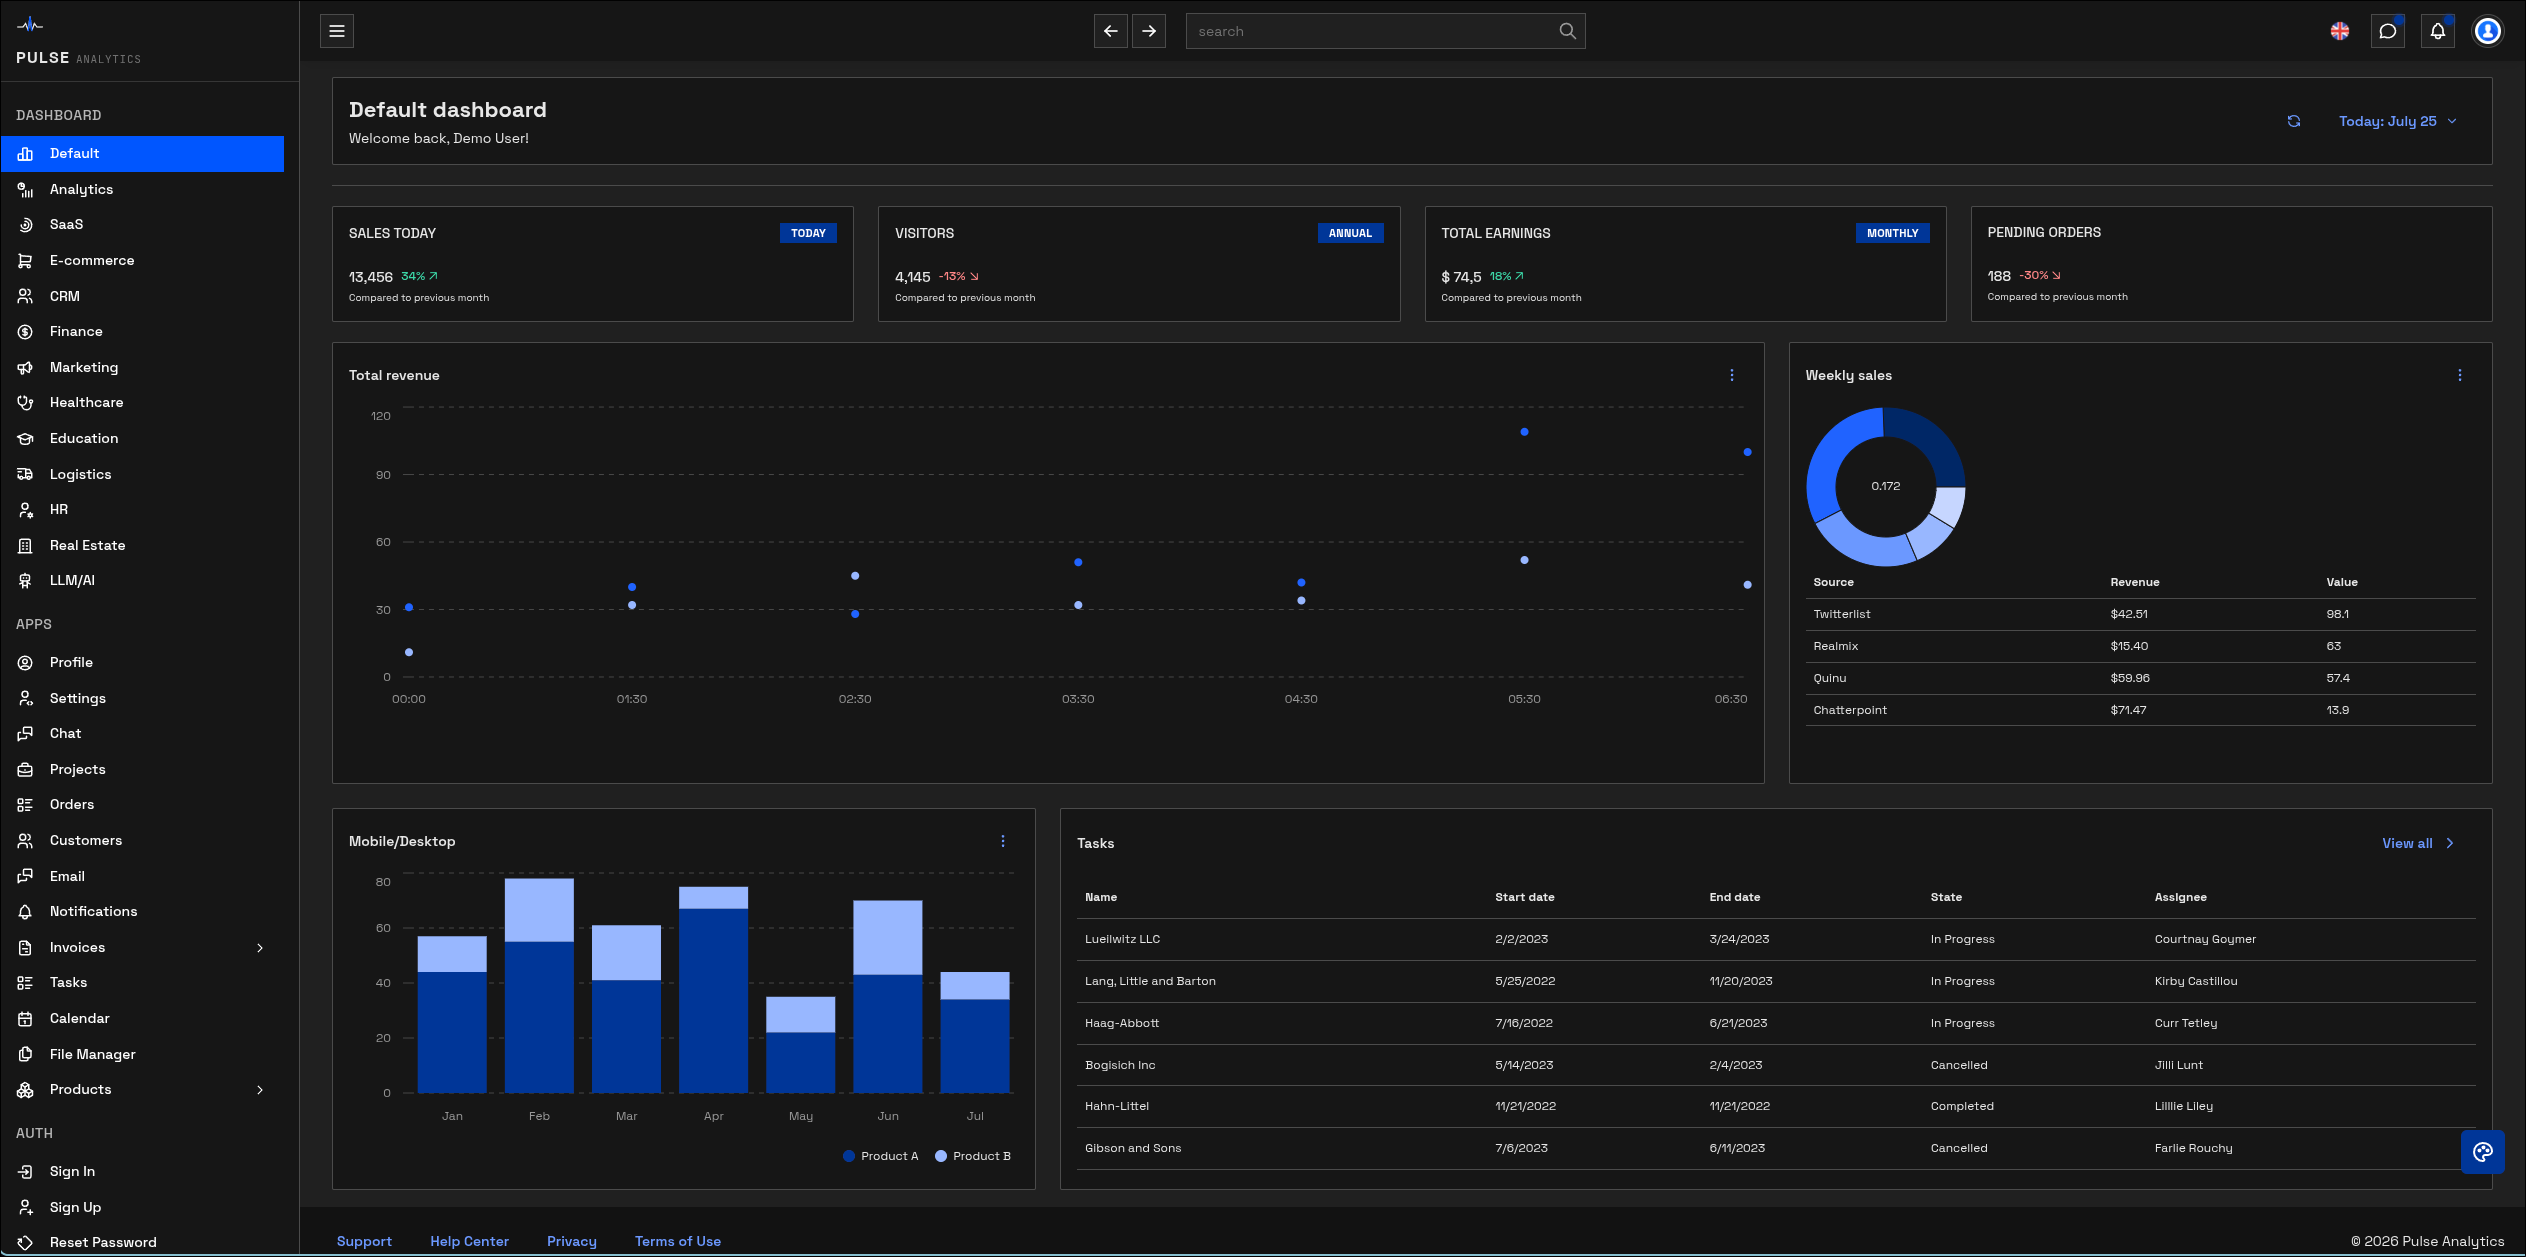Screen dimensions: 2526x1257
Task: Open the File Manager from the sidebar
Action: pyautogui.click(x=91, y=1054)
